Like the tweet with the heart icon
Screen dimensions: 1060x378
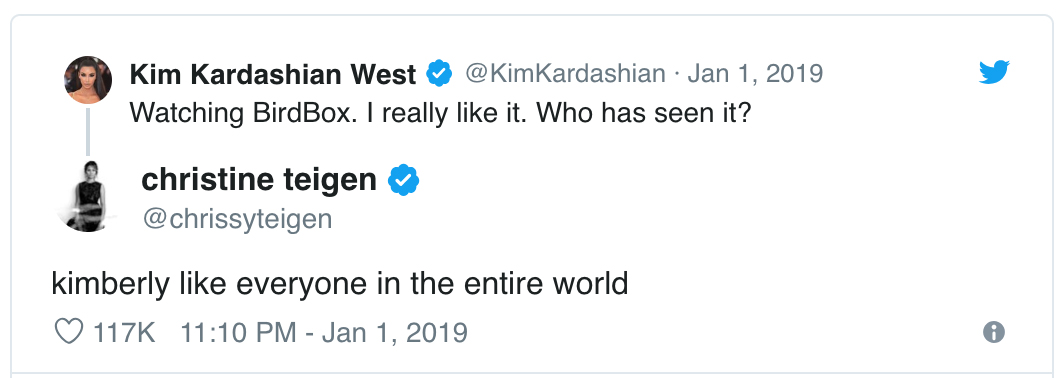coord(68,332)
